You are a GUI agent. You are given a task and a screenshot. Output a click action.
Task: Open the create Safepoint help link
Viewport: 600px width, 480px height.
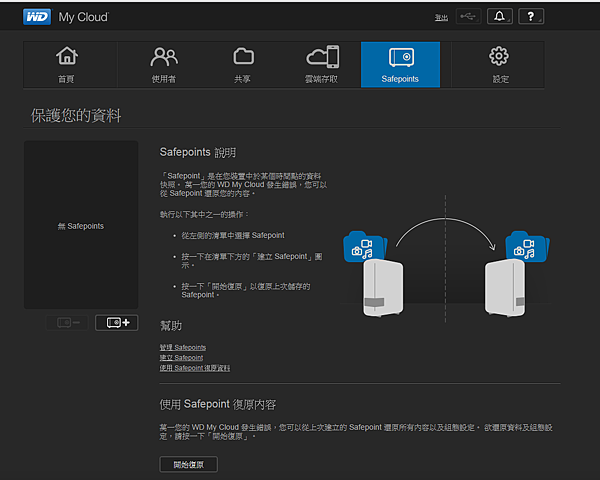point(181,358)
